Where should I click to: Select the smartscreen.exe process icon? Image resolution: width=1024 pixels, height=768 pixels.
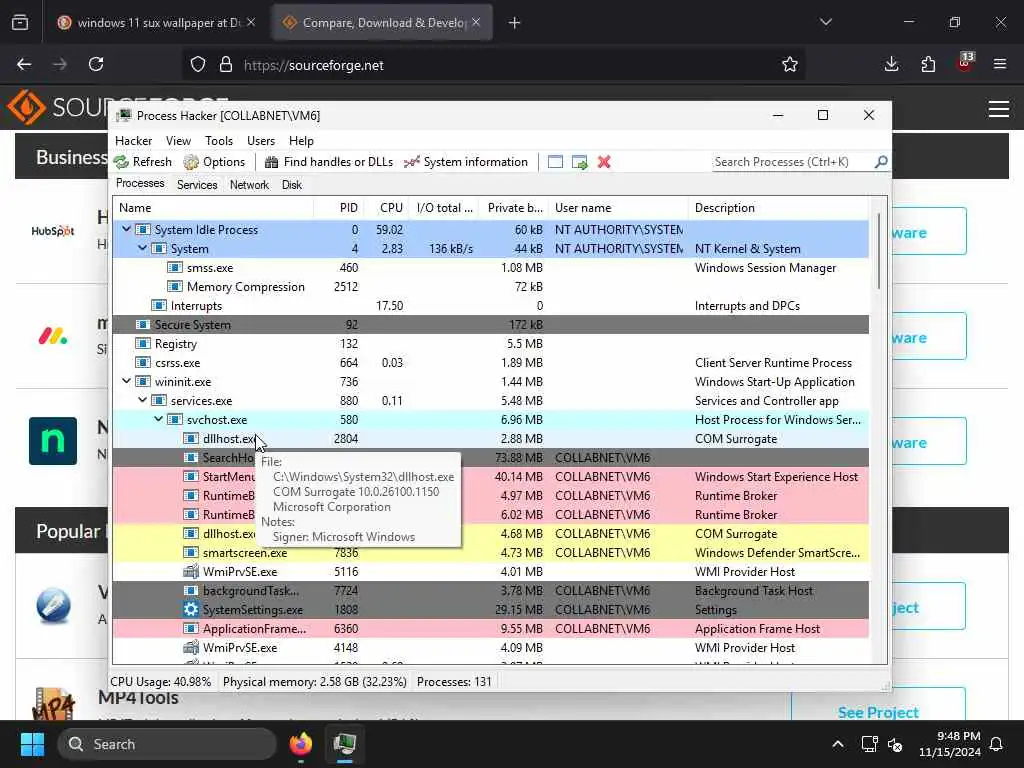(x=191, y=552)
